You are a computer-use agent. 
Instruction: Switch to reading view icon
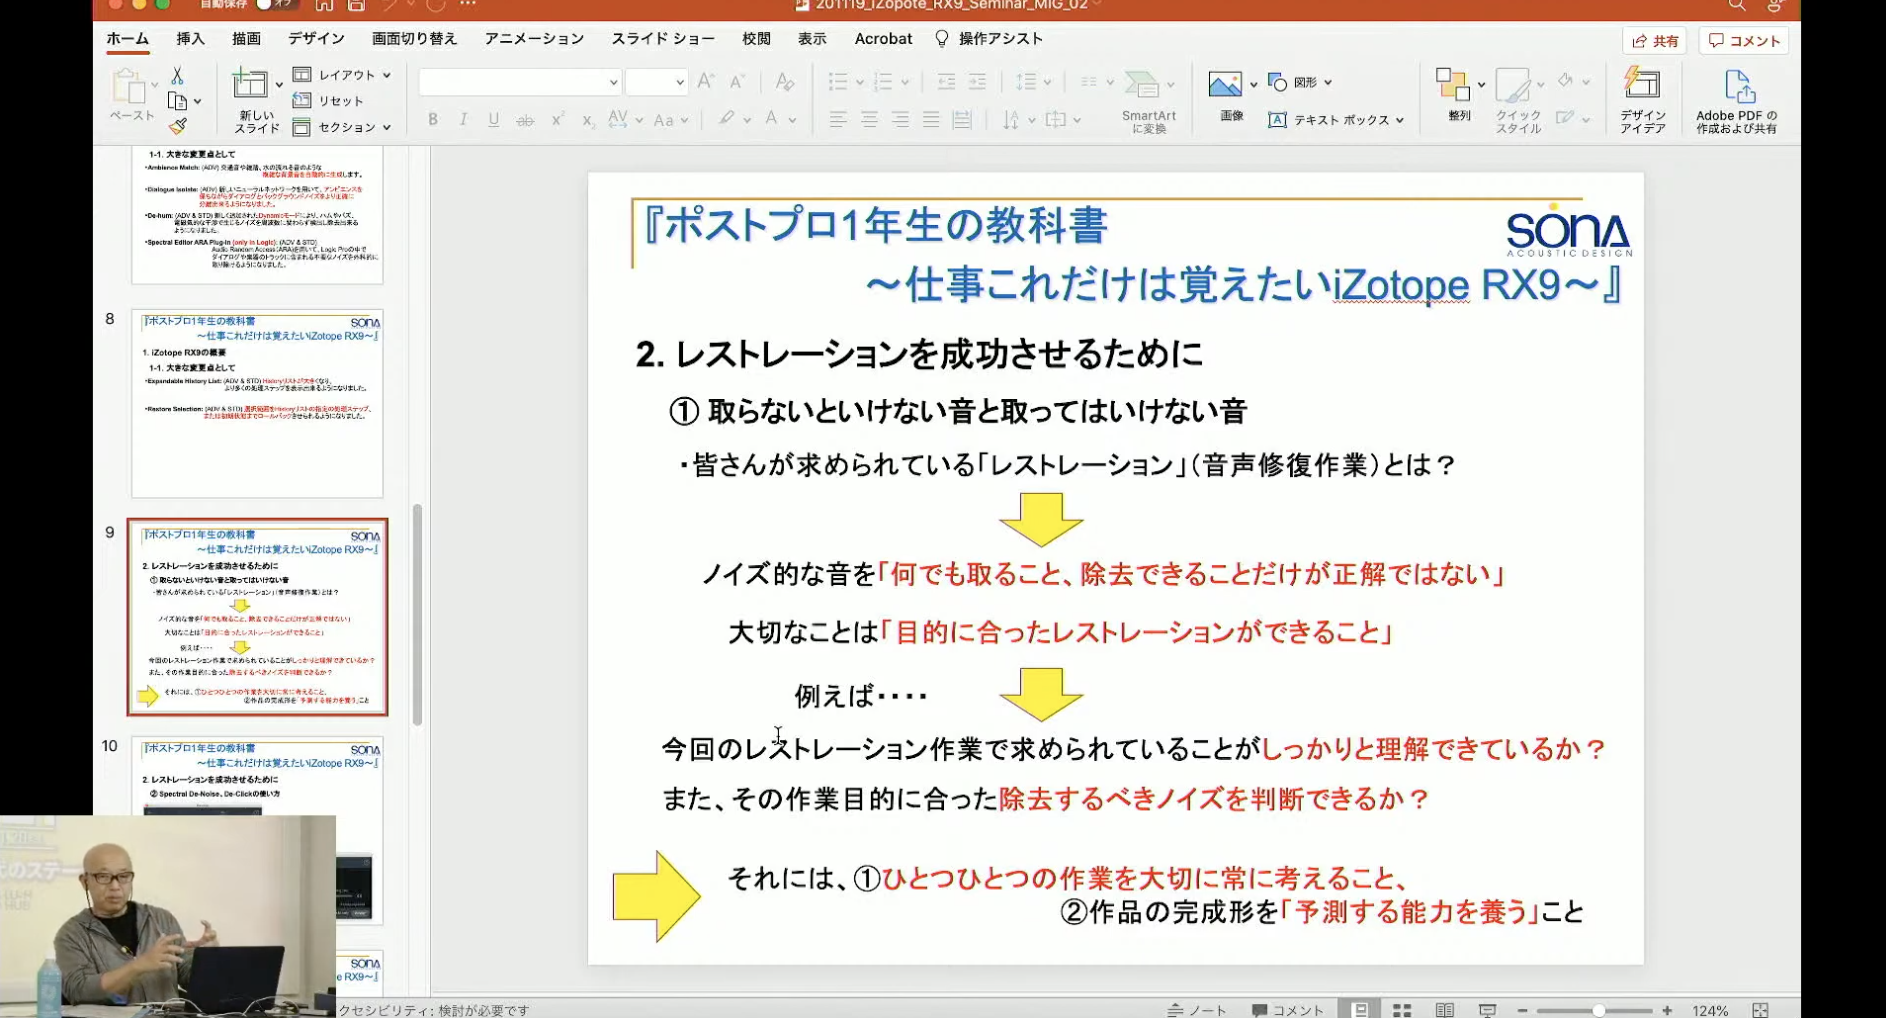pyautogui.click(x=1444, y=1010)
